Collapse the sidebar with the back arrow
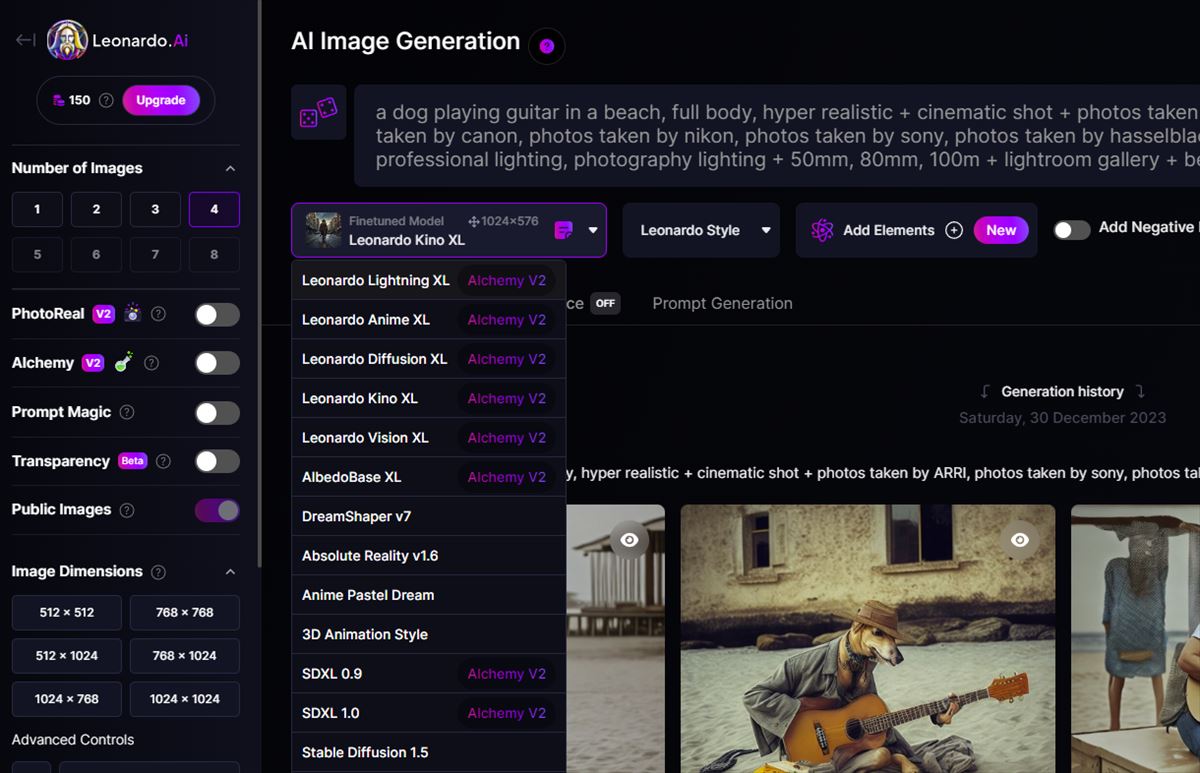Viewport: 1200px width, 773px height. click(25, 40)
